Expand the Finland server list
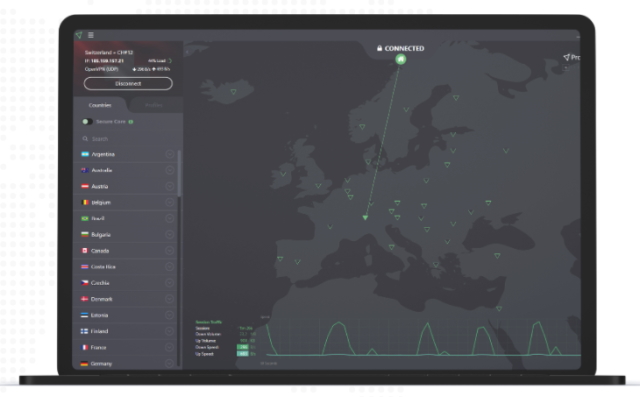This screenshot has height=397, width=640. click(x=170, y=331)
